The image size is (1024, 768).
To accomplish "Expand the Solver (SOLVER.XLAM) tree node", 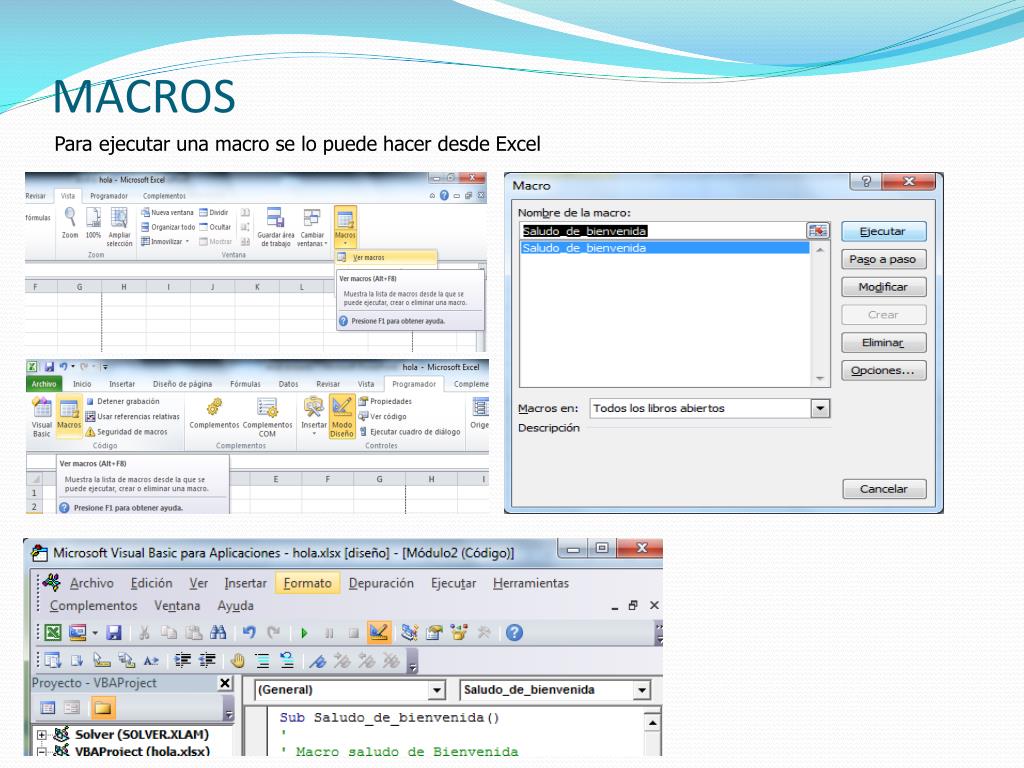I will (42, 735).
